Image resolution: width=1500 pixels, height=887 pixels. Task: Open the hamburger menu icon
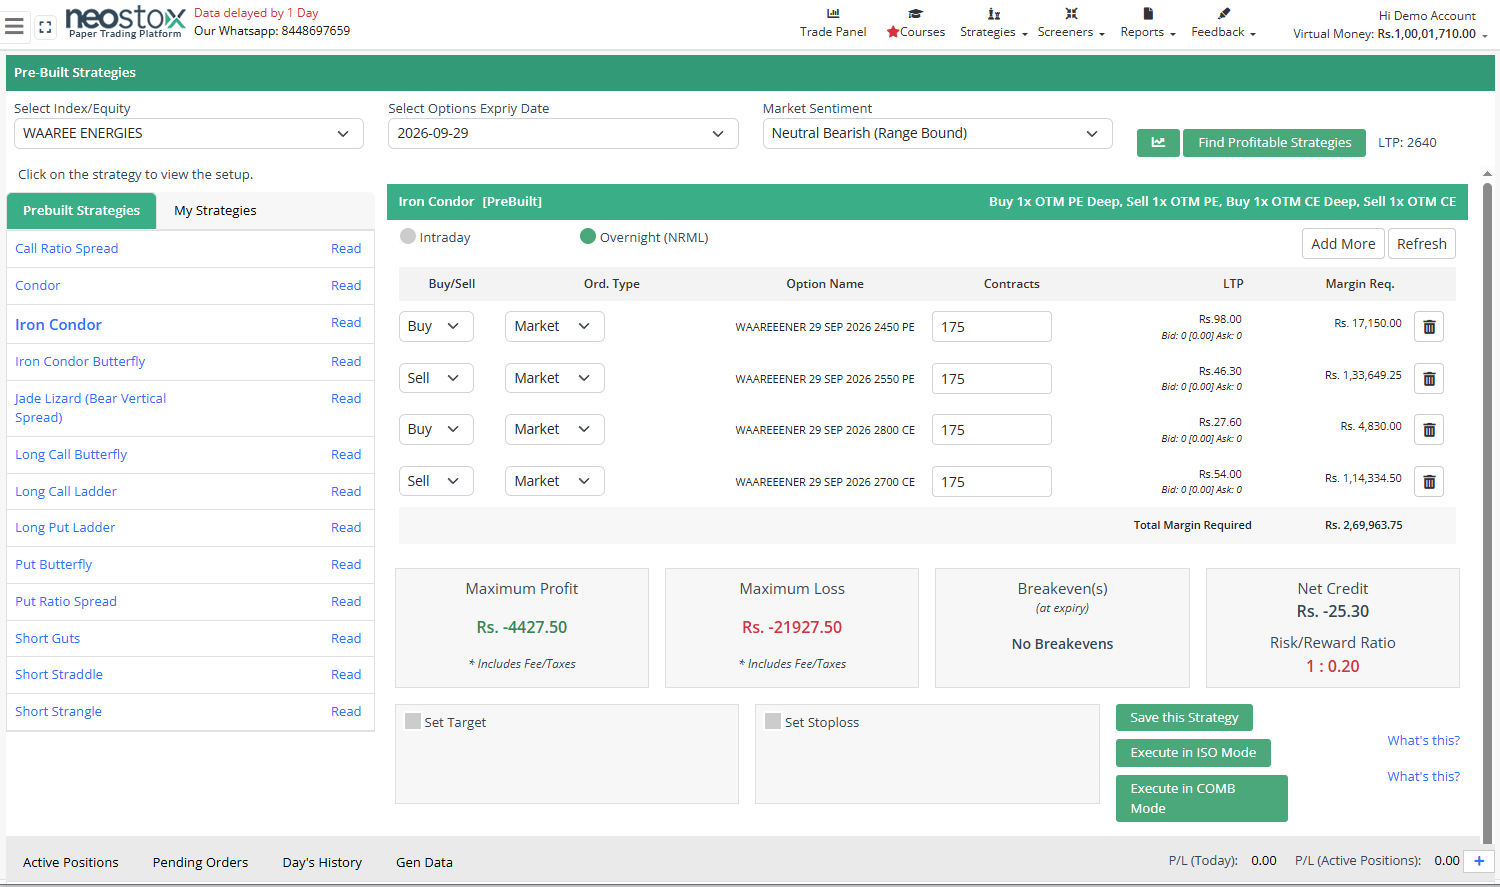(x=14, y=27)
